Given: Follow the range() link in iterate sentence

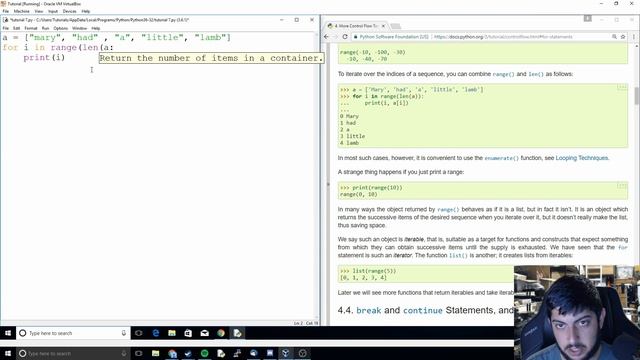Looking at the screenshot, I should pos(503,74).
